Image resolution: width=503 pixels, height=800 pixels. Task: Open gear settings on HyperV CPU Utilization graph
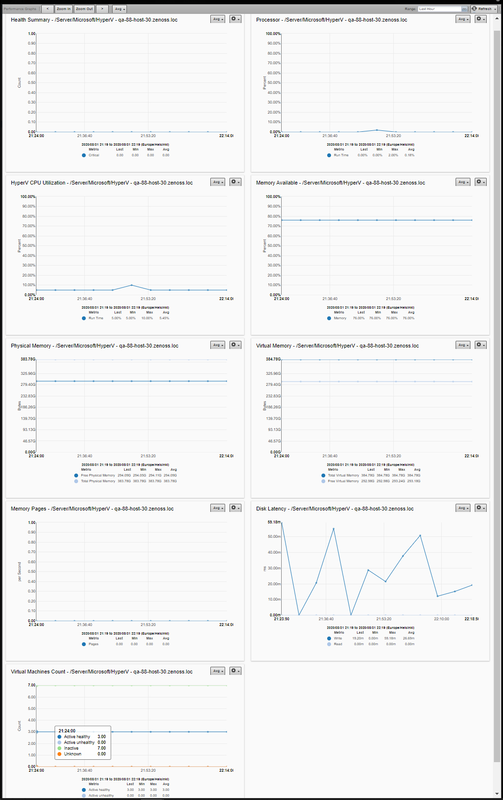point(235,182)
